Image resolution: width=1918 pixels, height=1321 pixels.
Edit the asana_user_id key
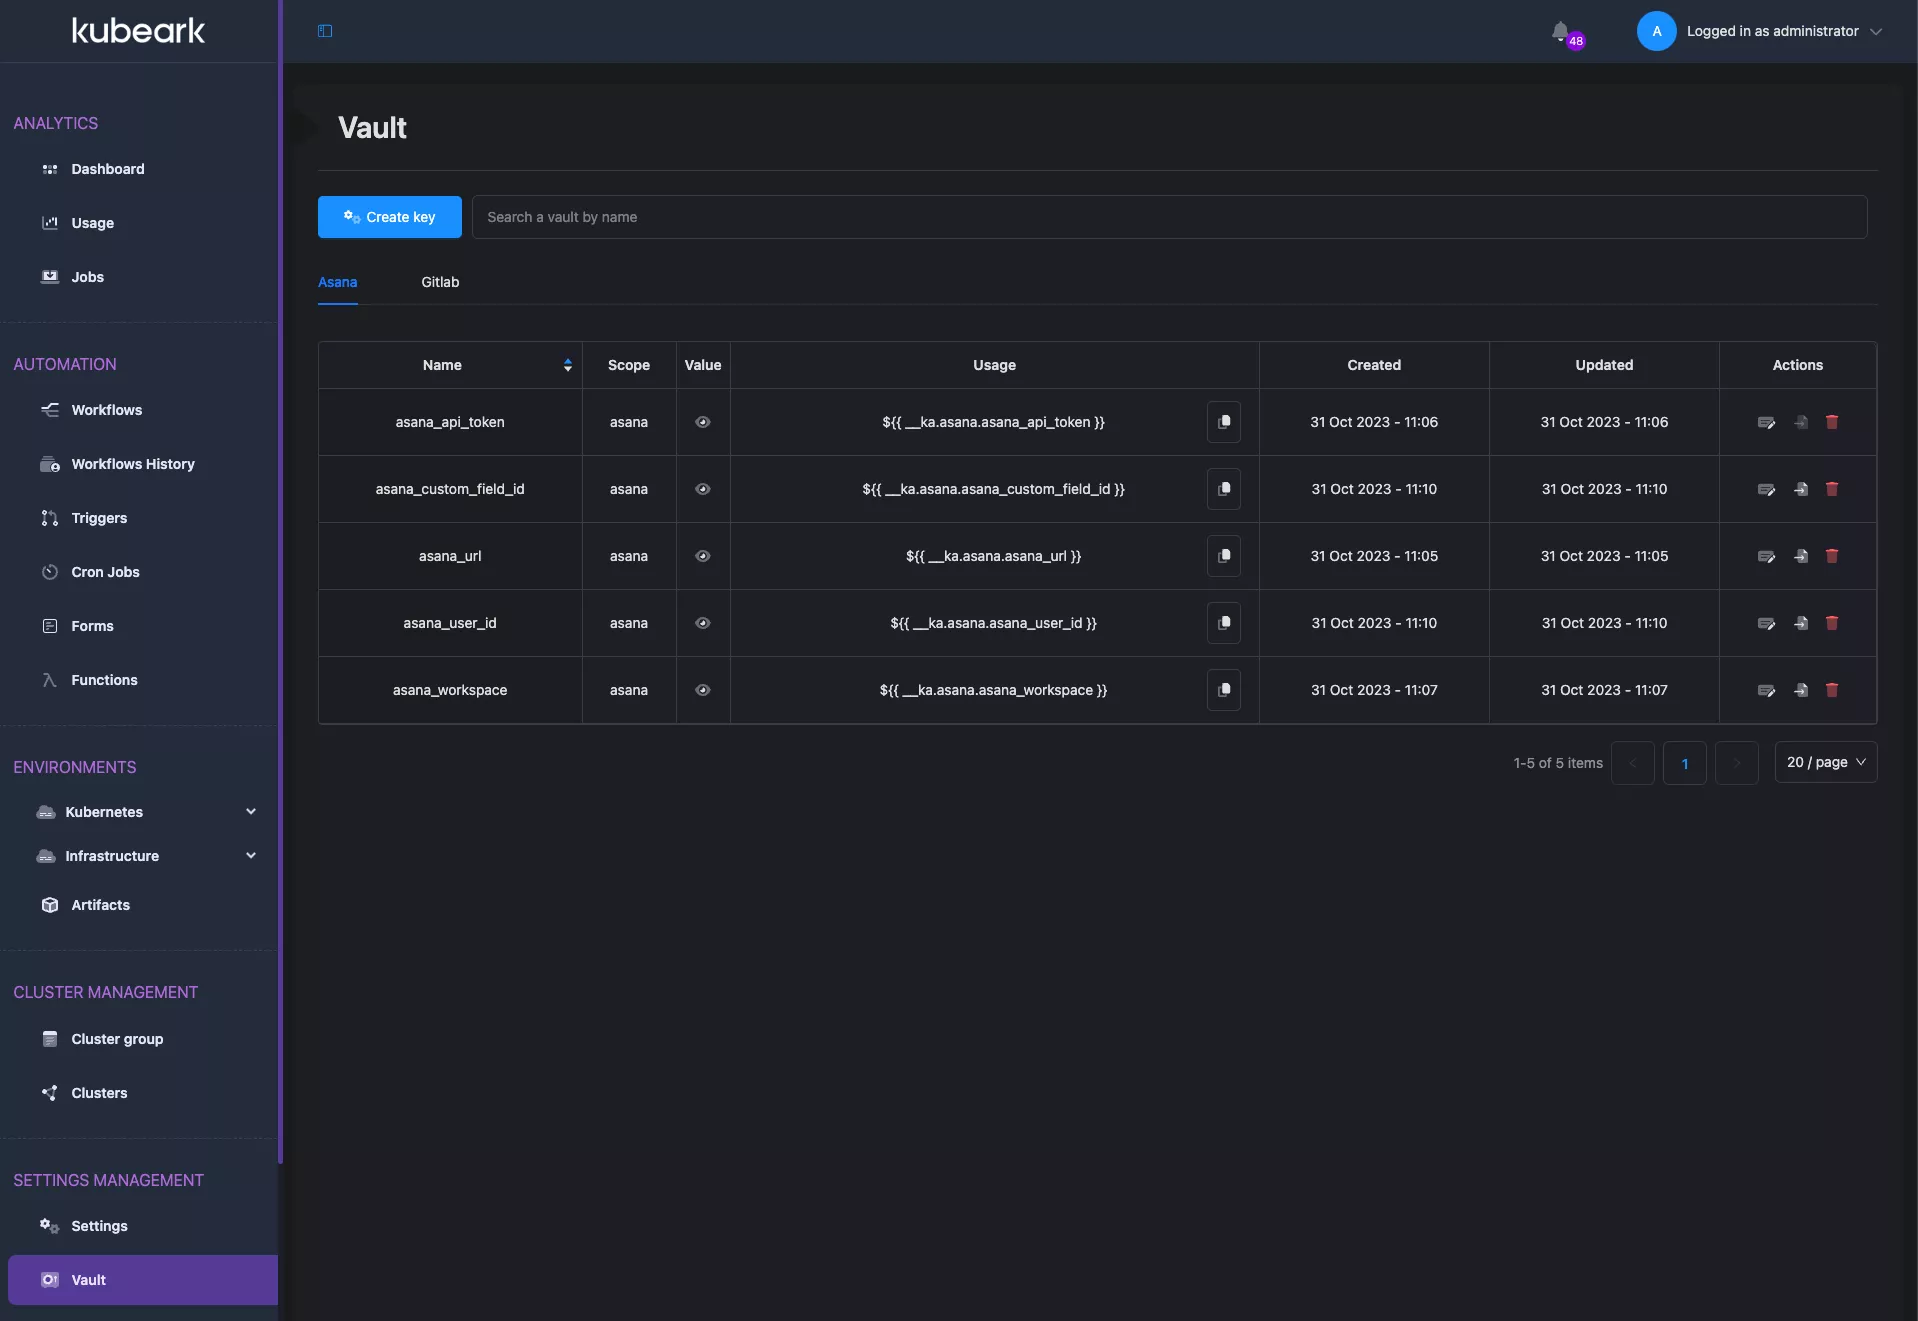[1766, 623]
